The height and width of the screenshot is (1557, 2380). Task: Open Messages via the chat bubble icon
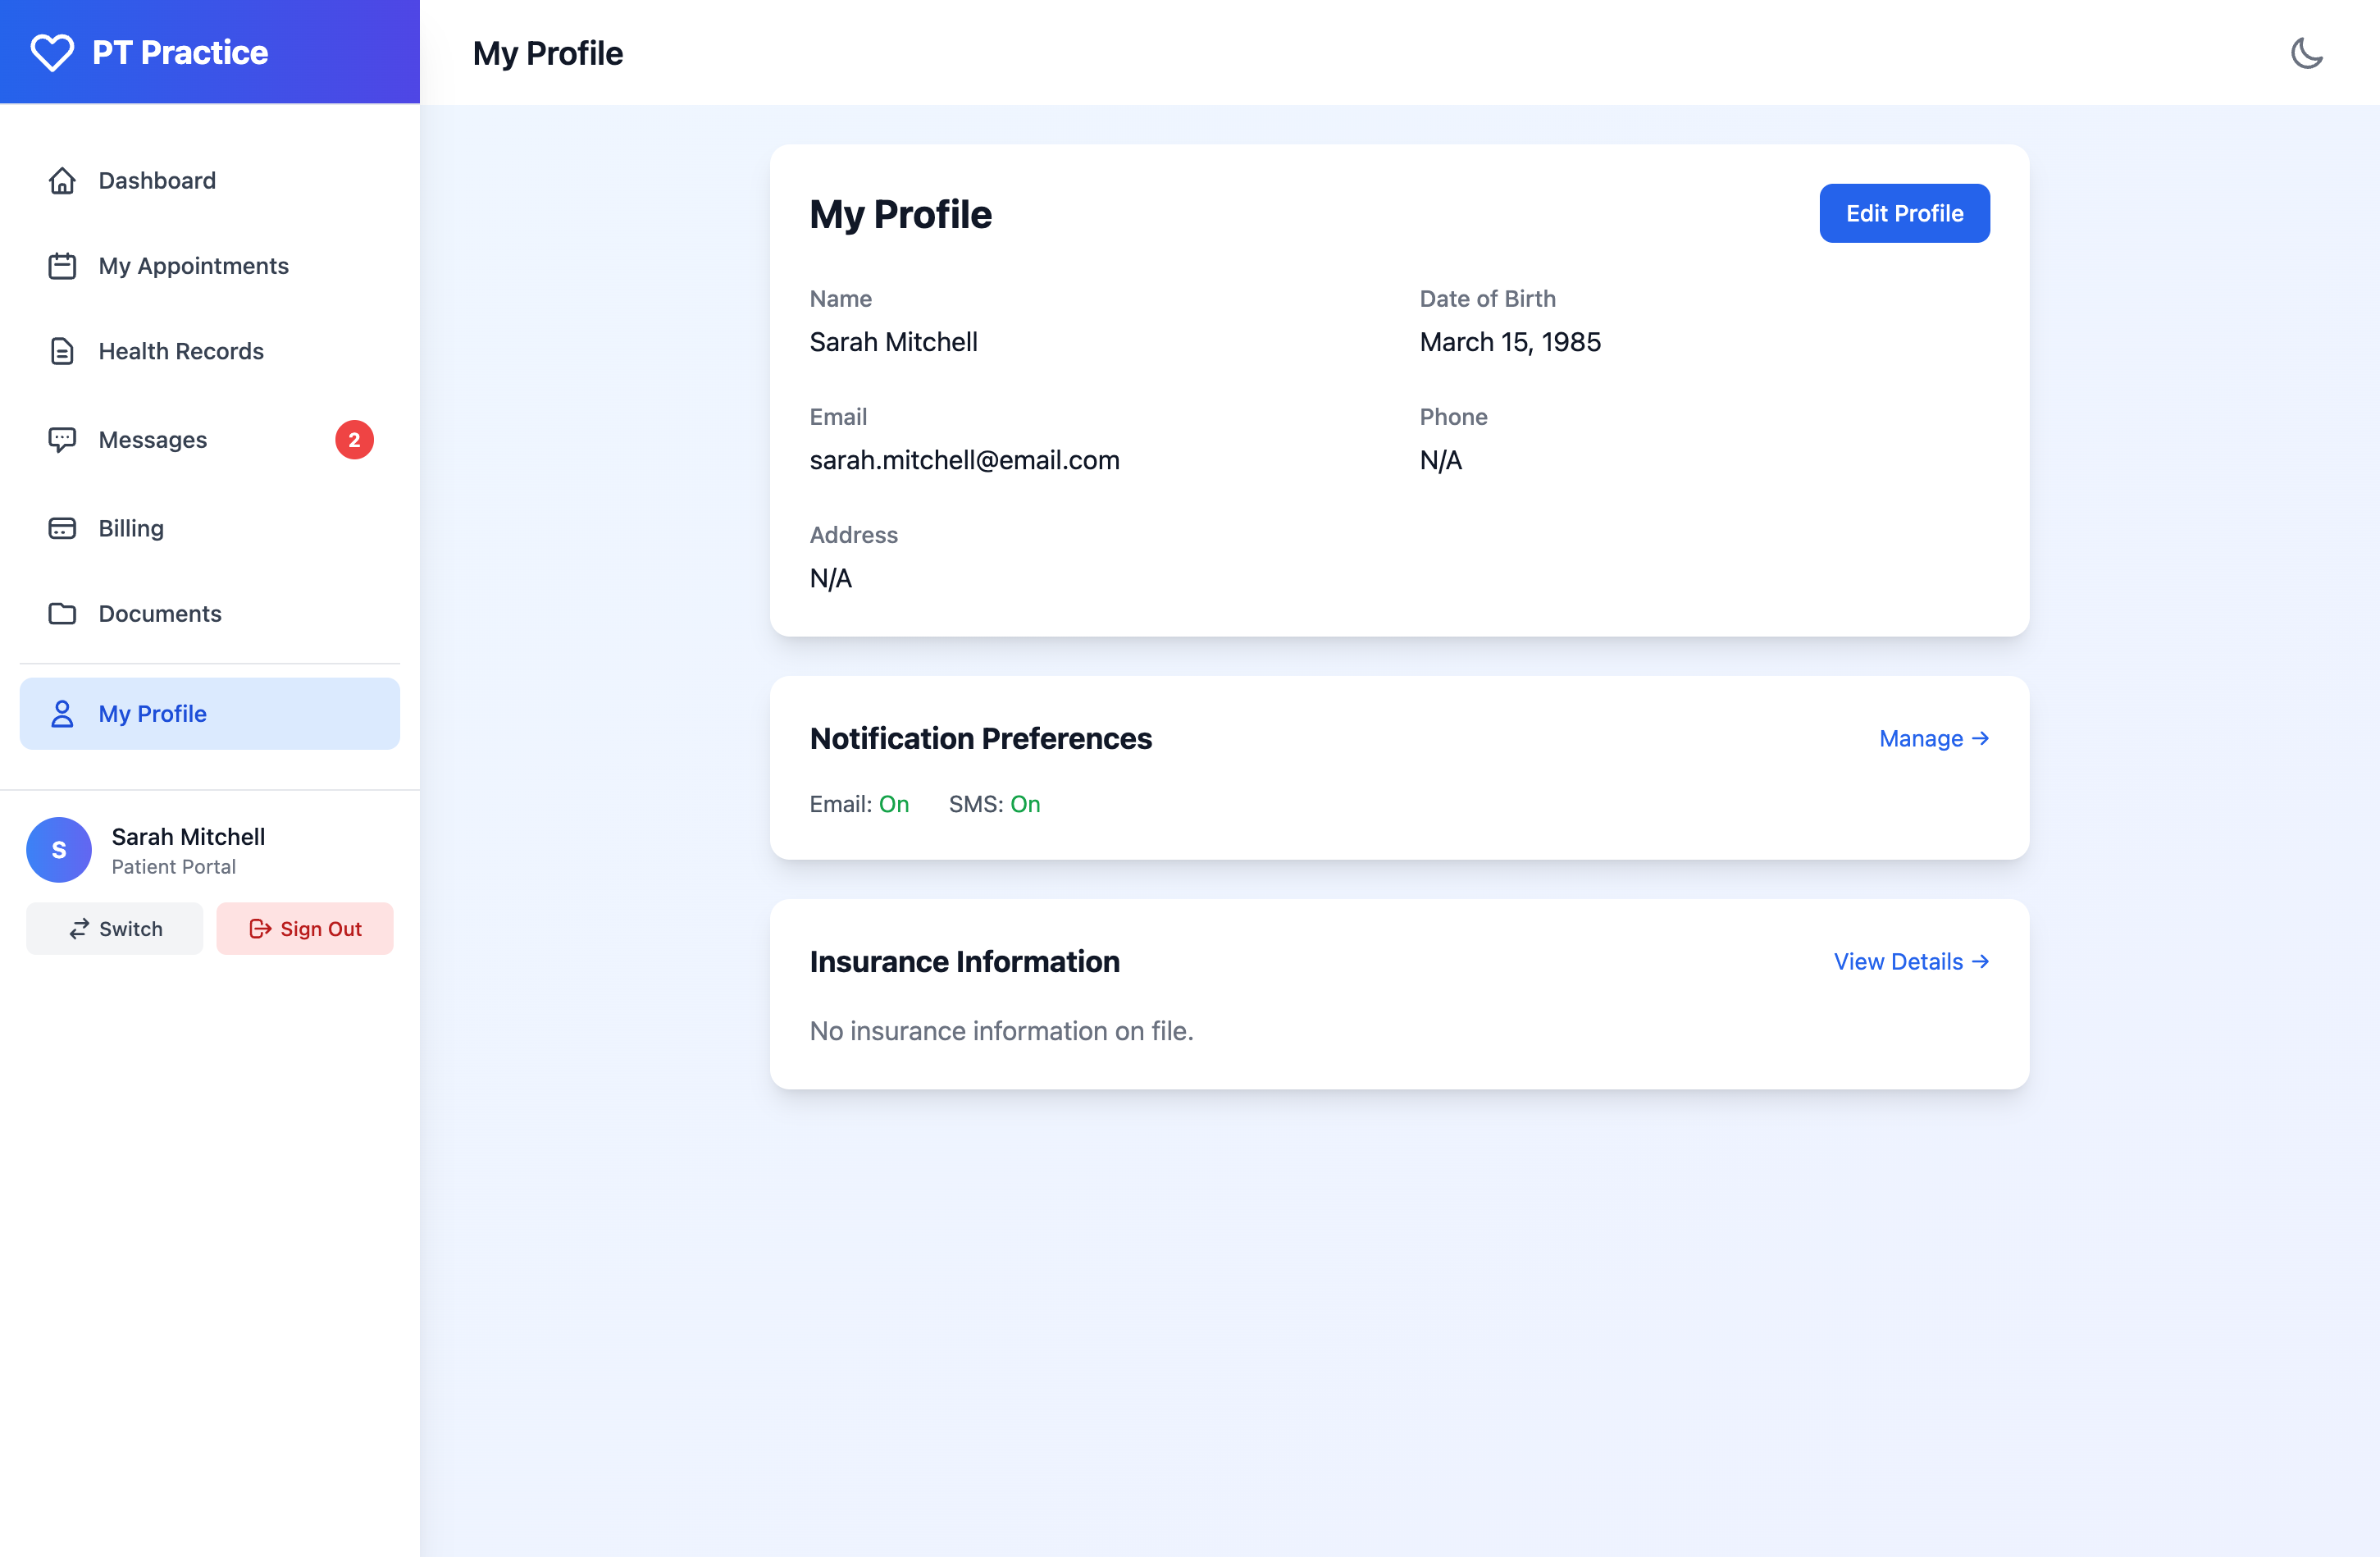coord(62,439)
